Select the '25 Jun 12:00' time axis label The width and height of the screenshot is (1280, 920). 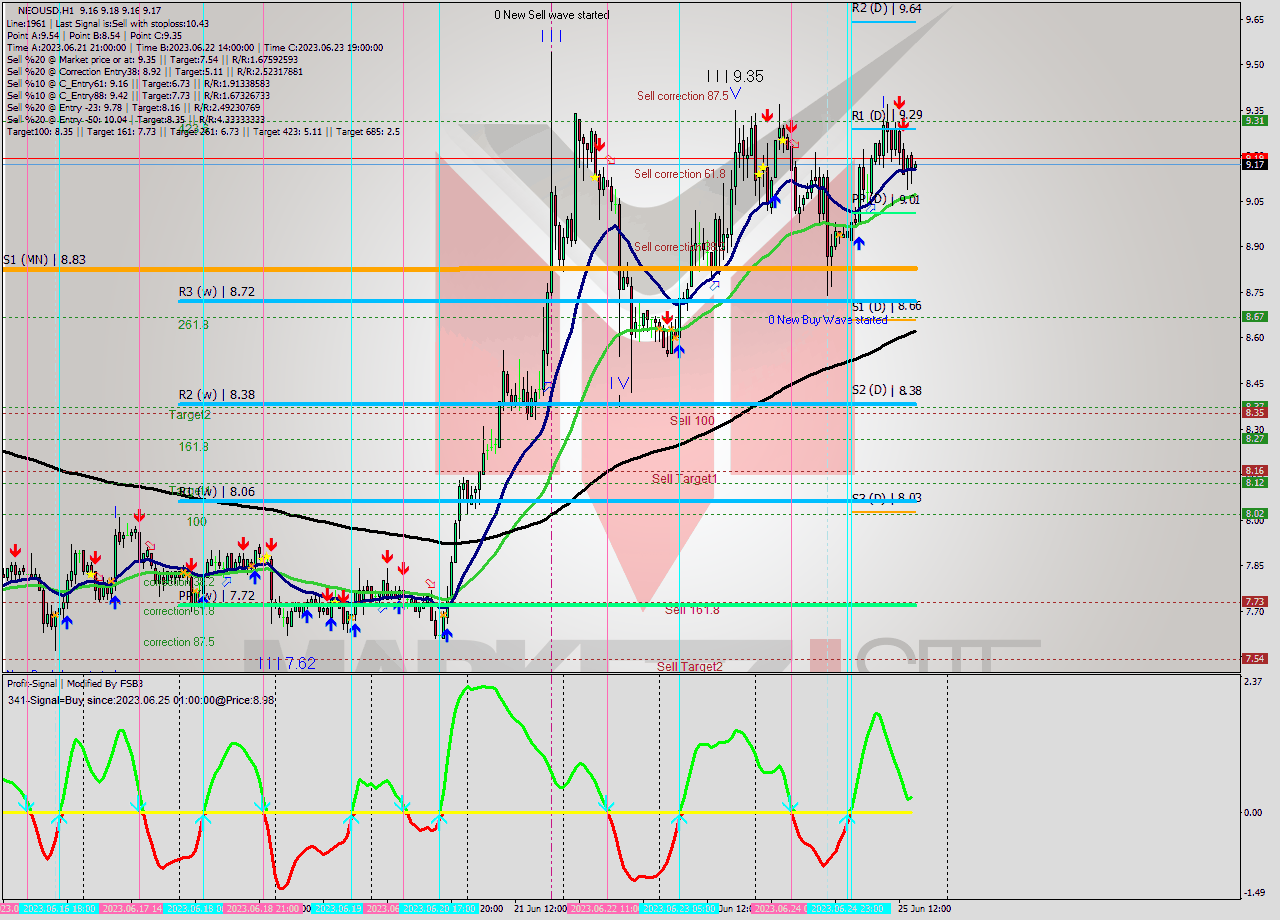[924, 909]
